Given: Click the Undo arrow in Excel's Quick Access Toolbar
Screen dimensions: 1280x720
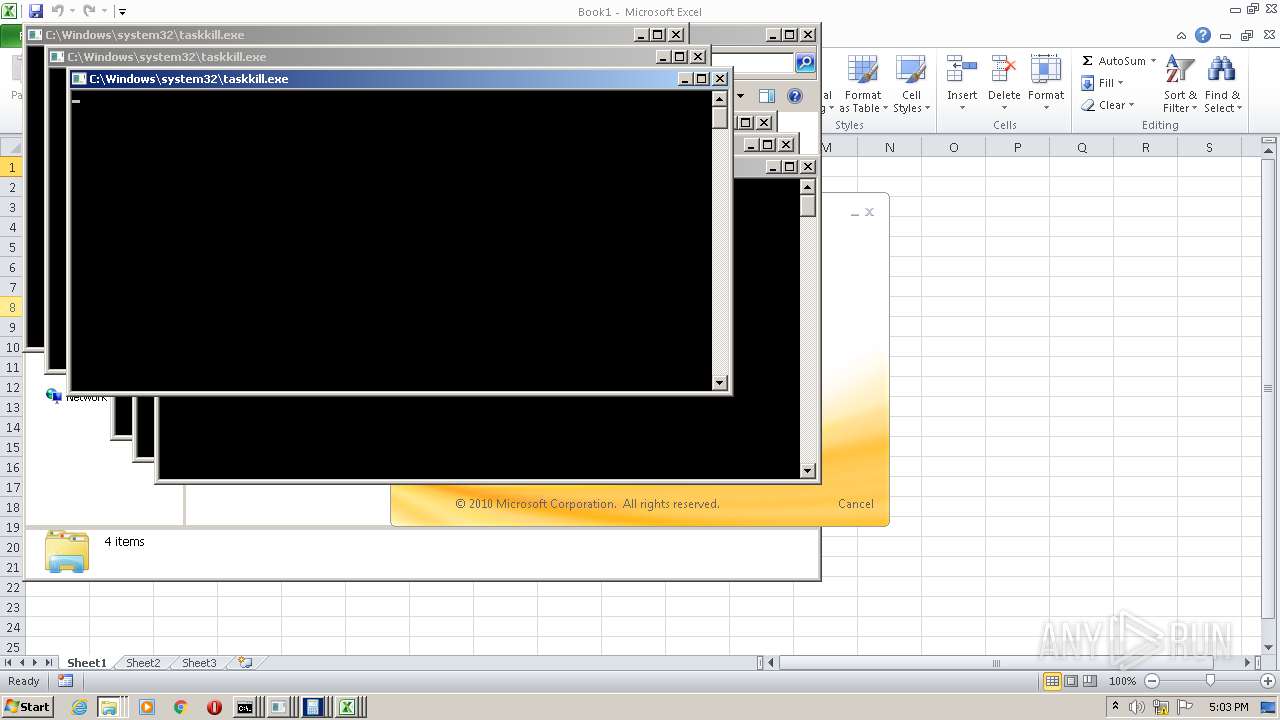Looking at the screenshot, I should point(57,11).
